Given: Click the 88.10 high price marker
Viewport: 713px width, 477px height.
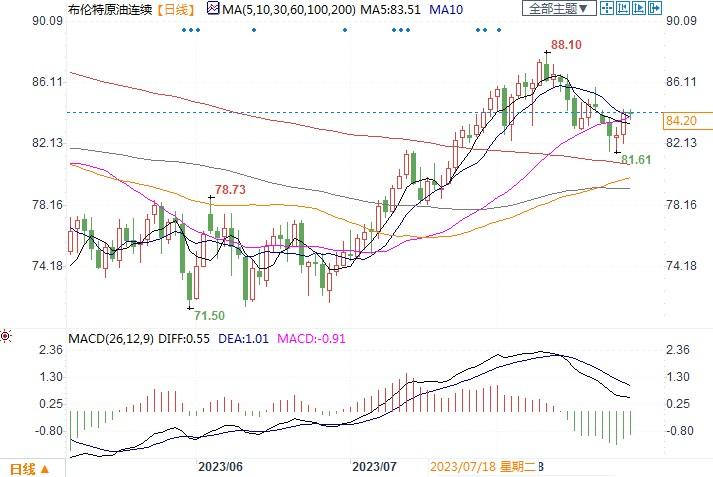Looking at the screenshot, I should (566, 45).
